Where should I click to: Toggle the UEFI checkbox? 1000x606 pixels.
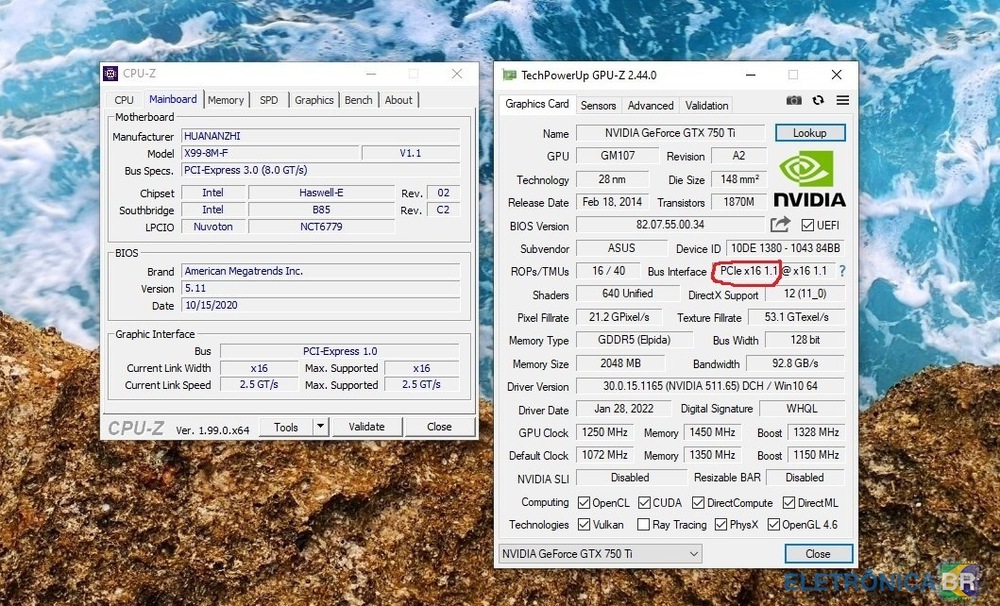(x=808, y=226)
